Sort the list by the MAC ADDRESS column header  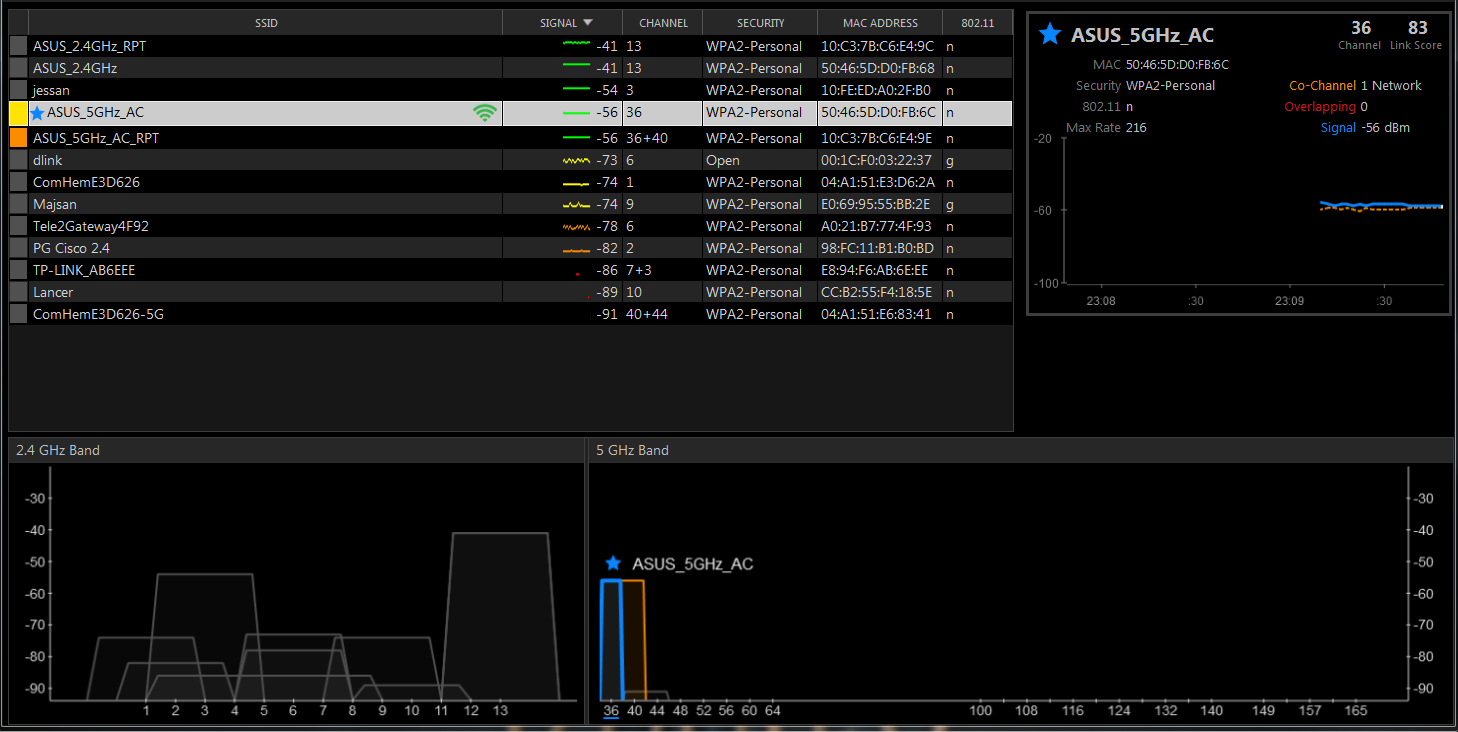[x=880, y=23]
